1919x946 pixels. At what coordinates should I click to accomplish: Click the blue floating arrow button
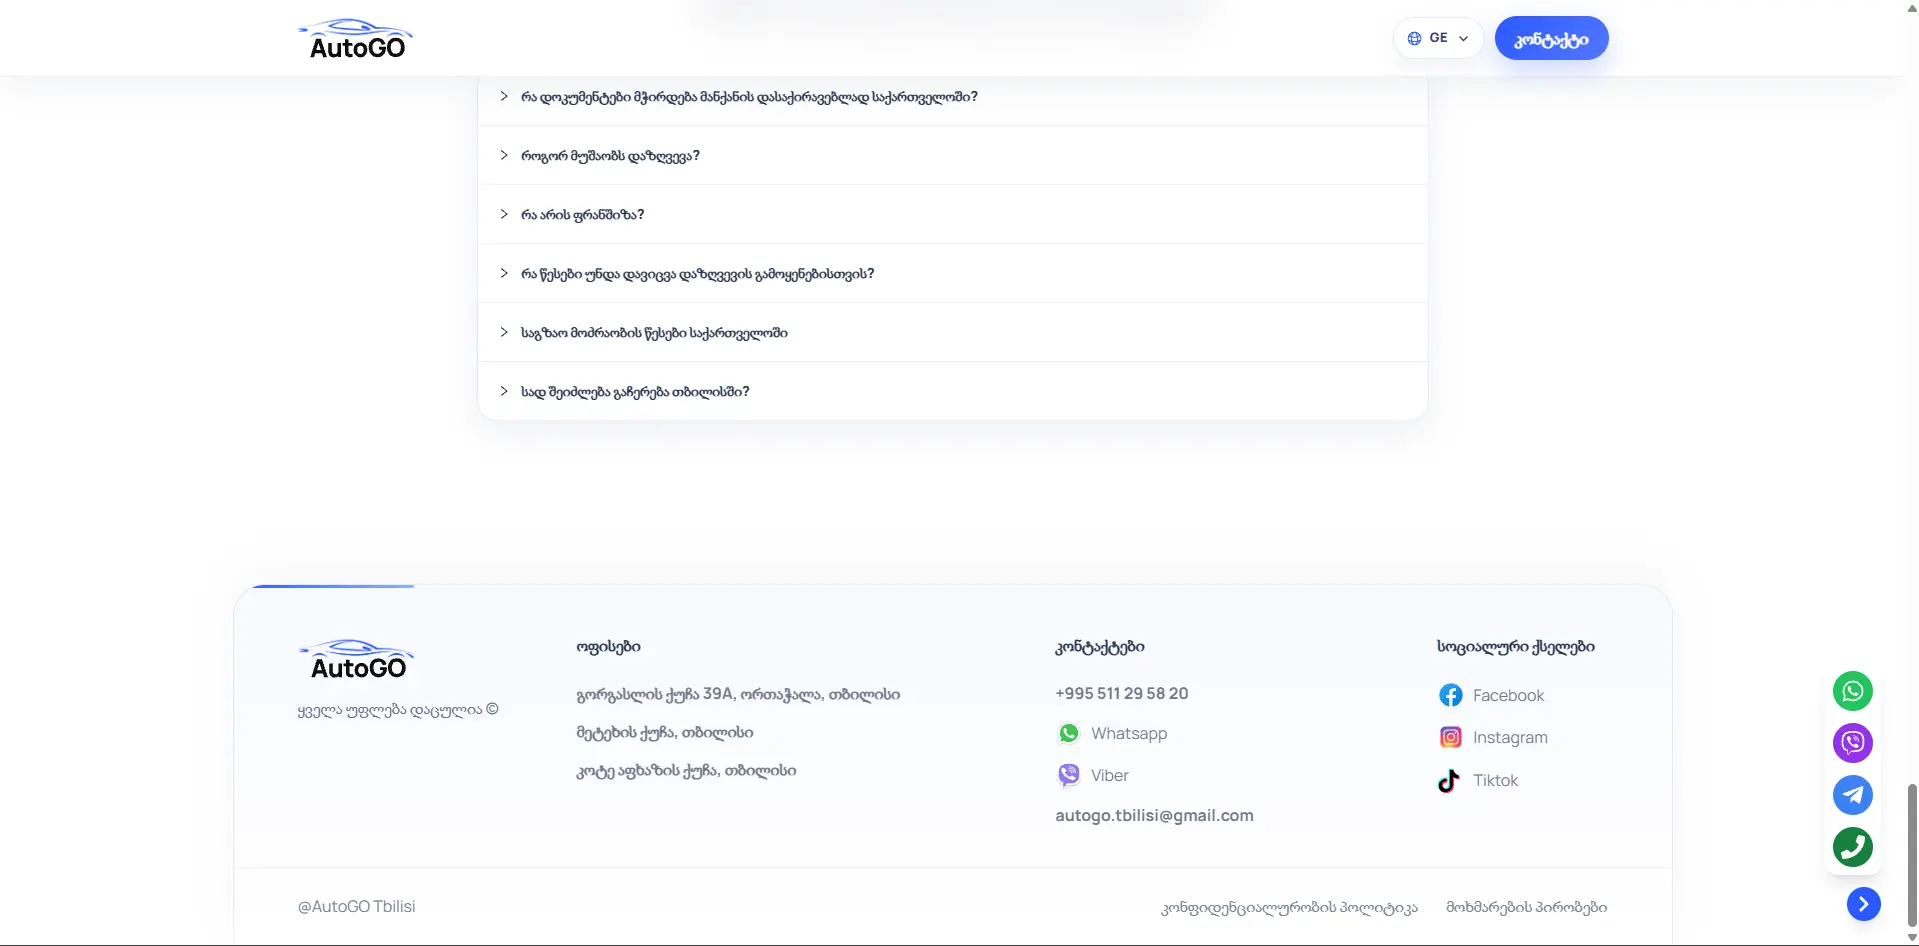coord(1863,904)
